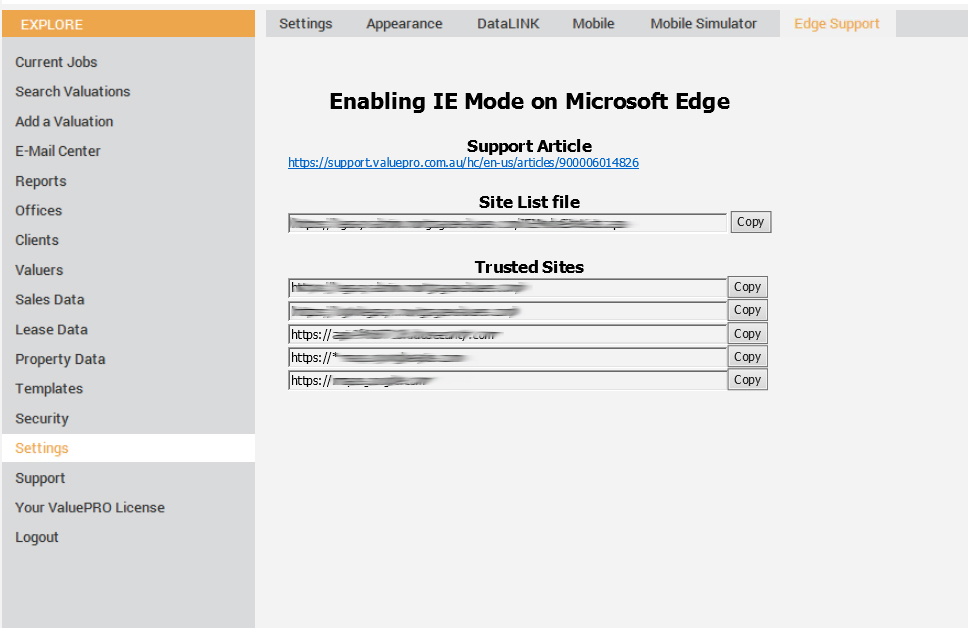Switch to the Appearance tab

(x=404, y=23)
